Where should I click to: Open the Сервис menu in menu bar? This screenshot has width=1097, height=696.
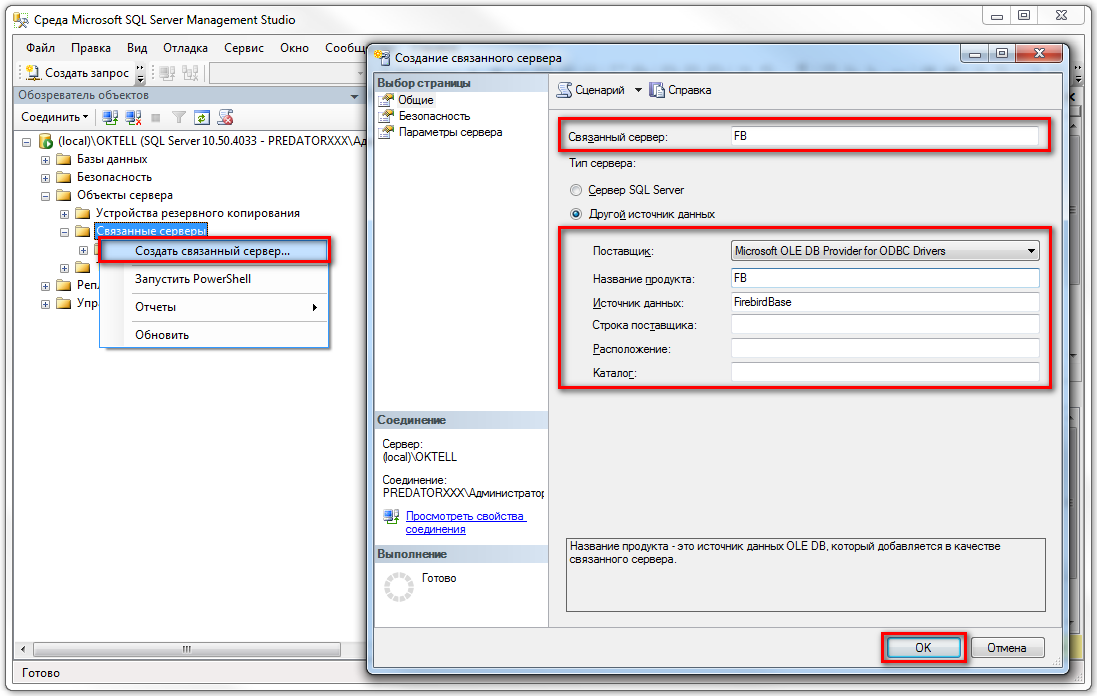pyautogui.click(x=244, y=48)
